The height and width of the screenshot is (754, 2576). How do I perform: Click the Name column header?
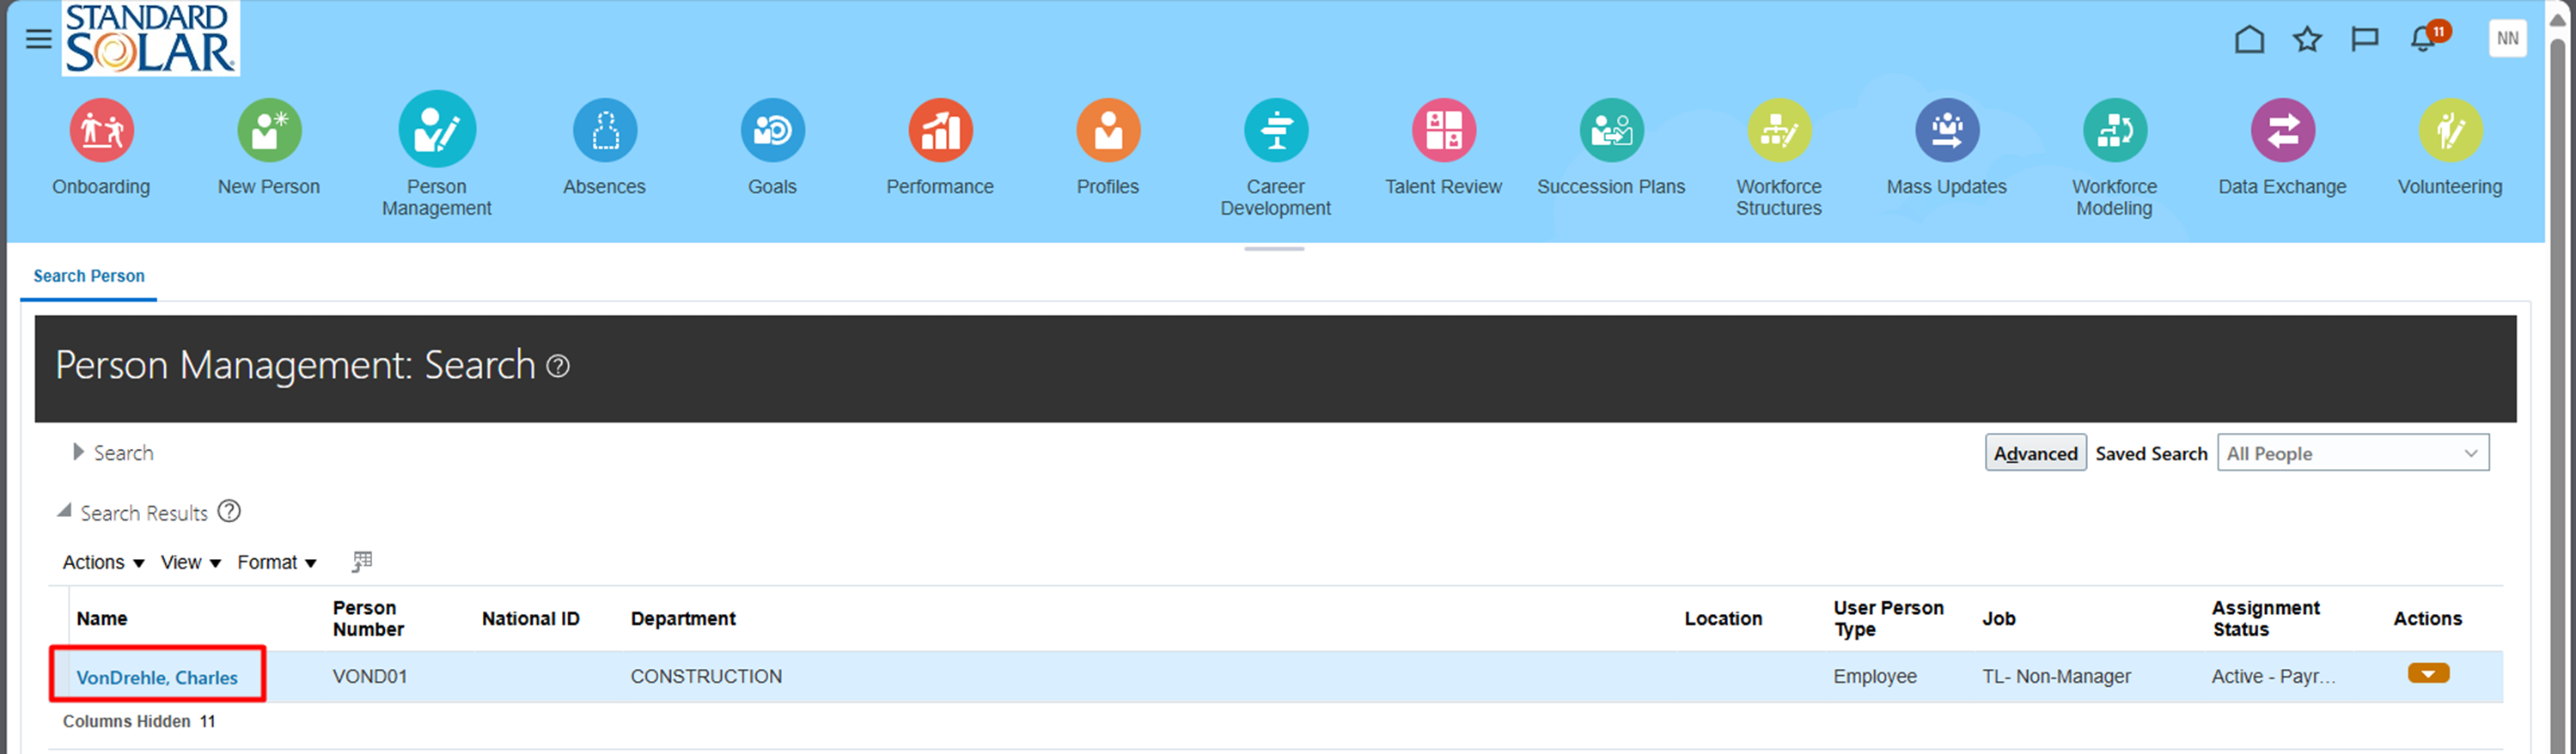pyautogui.click(x=102, y=619)
